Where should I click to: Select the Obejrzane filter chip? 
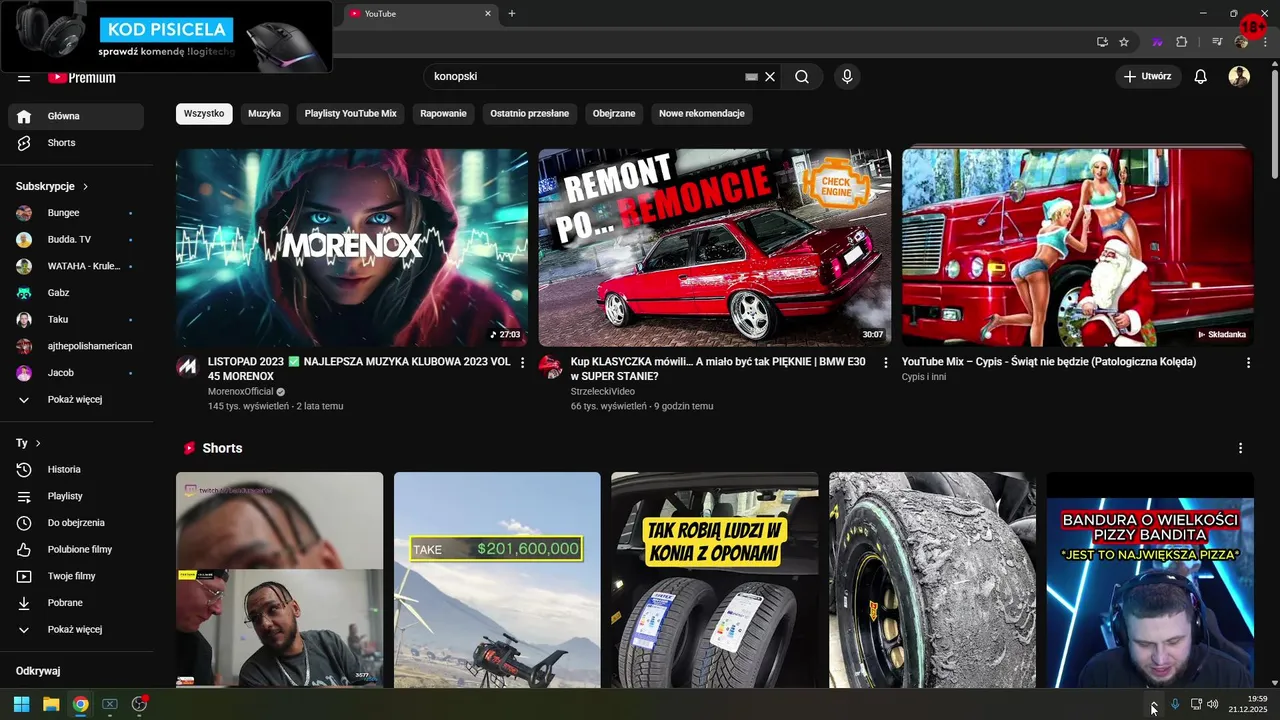coord(614,114)
